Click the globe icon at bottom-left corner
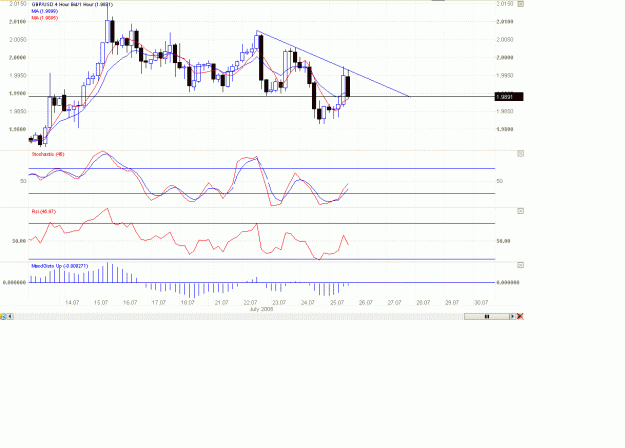Image resolution: width=625 pixels, height=448 pixels. pyautogui.click(x=3, y=316)
